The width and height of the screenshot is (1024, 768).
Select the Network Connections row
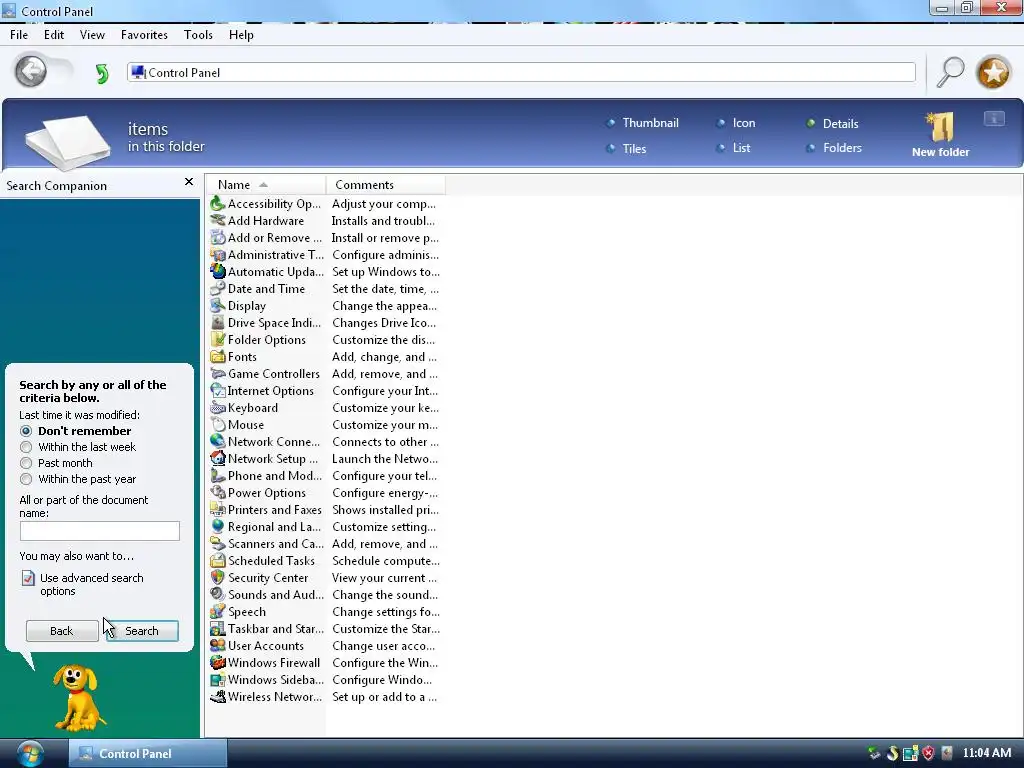pyautogui.click(x=325, y=441)
